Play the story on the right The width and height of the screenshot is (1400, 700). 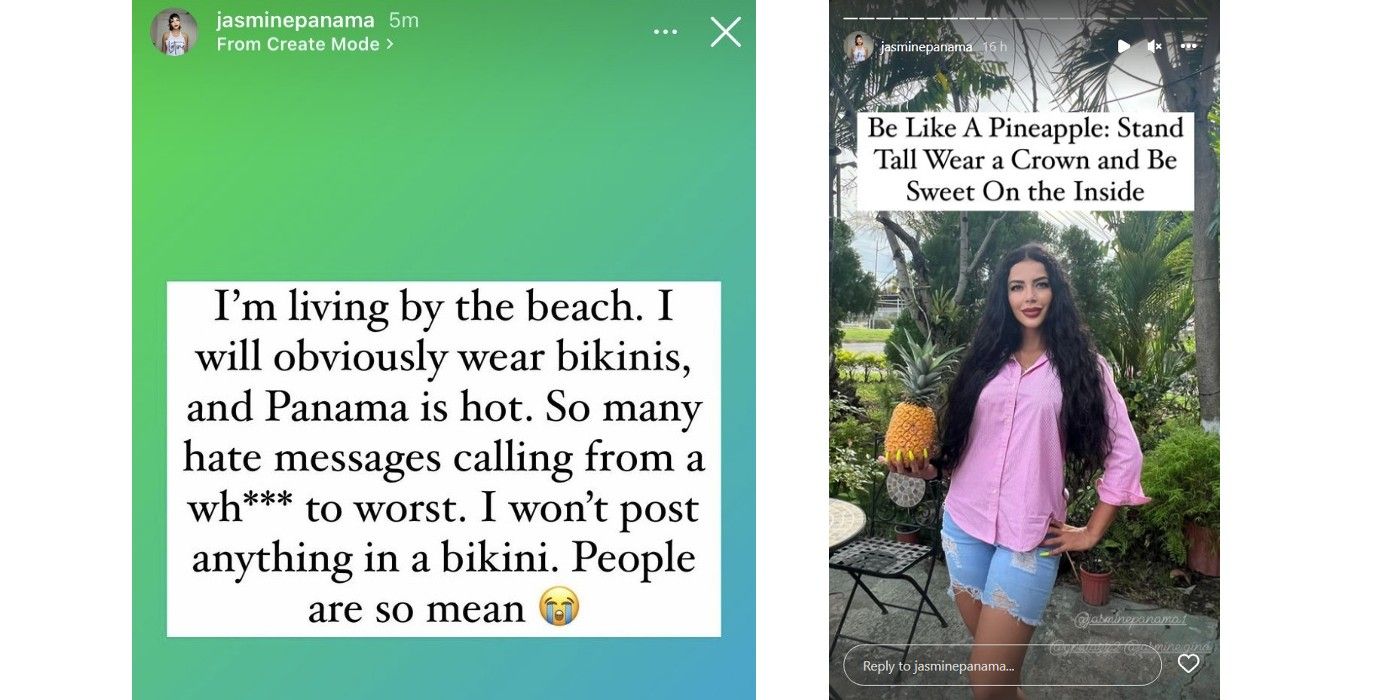[1123, 46]
